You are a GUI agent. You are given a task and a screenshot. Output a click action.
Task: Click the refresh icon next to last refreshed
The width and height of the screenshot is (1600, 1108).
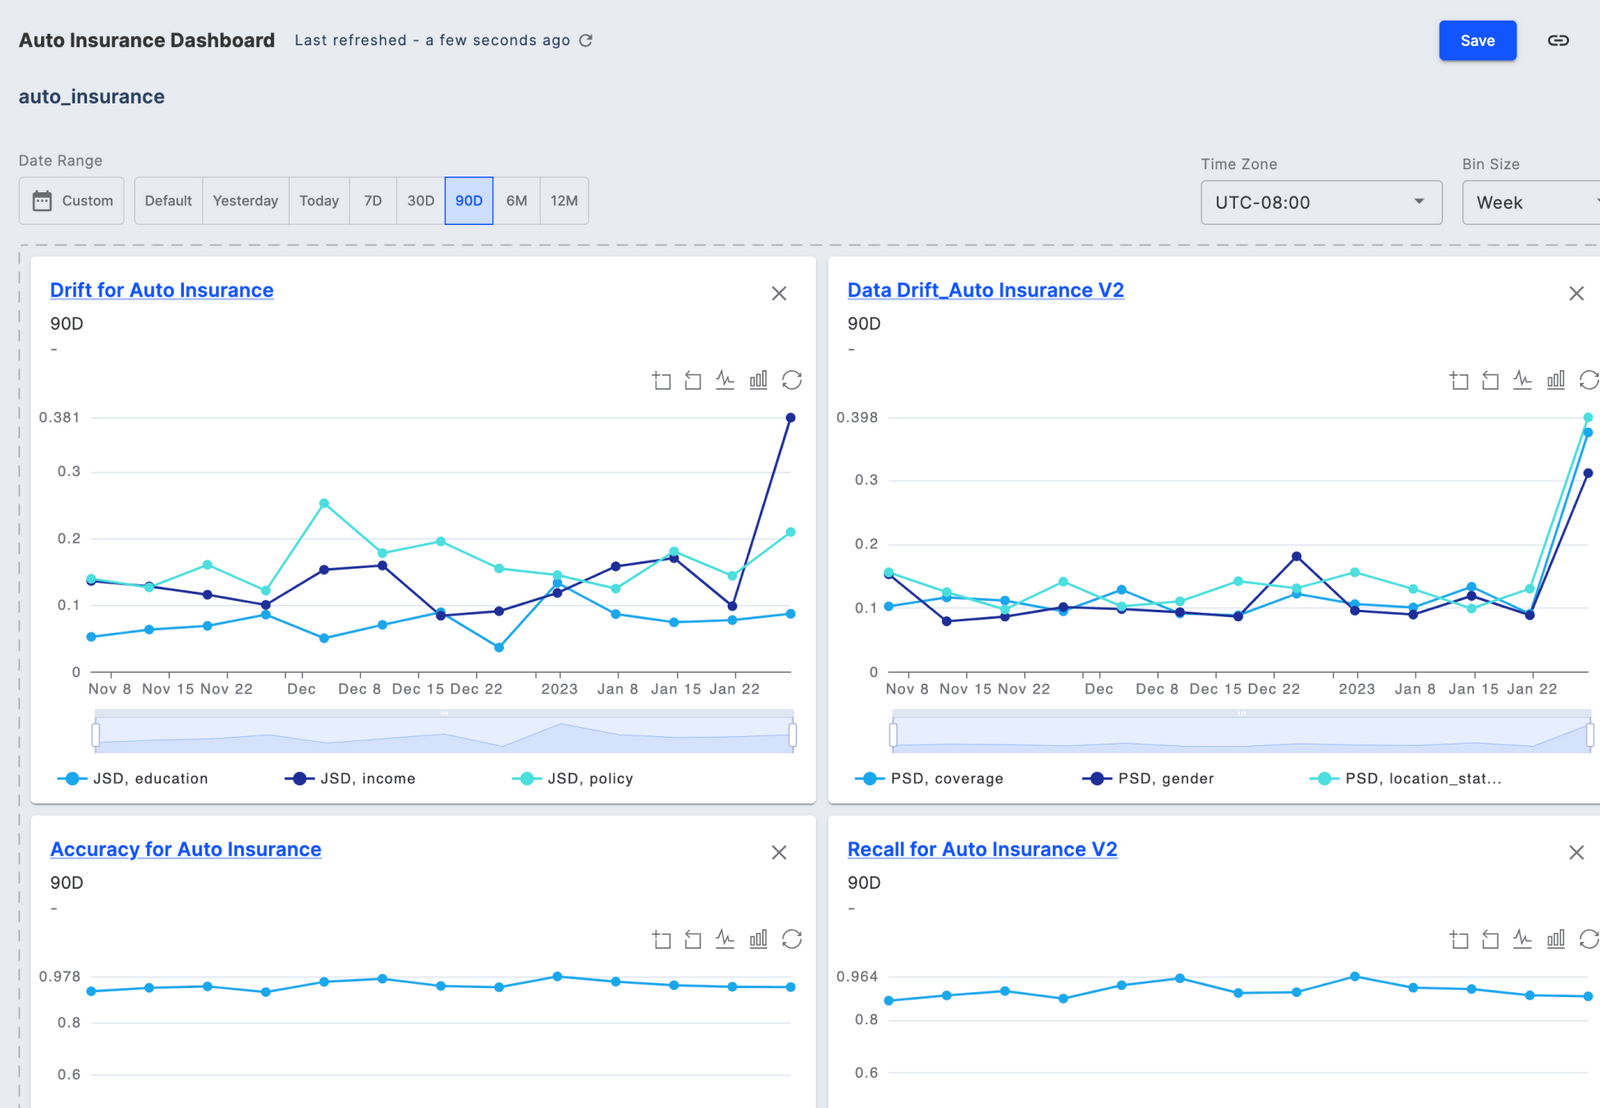pos(586,40)
